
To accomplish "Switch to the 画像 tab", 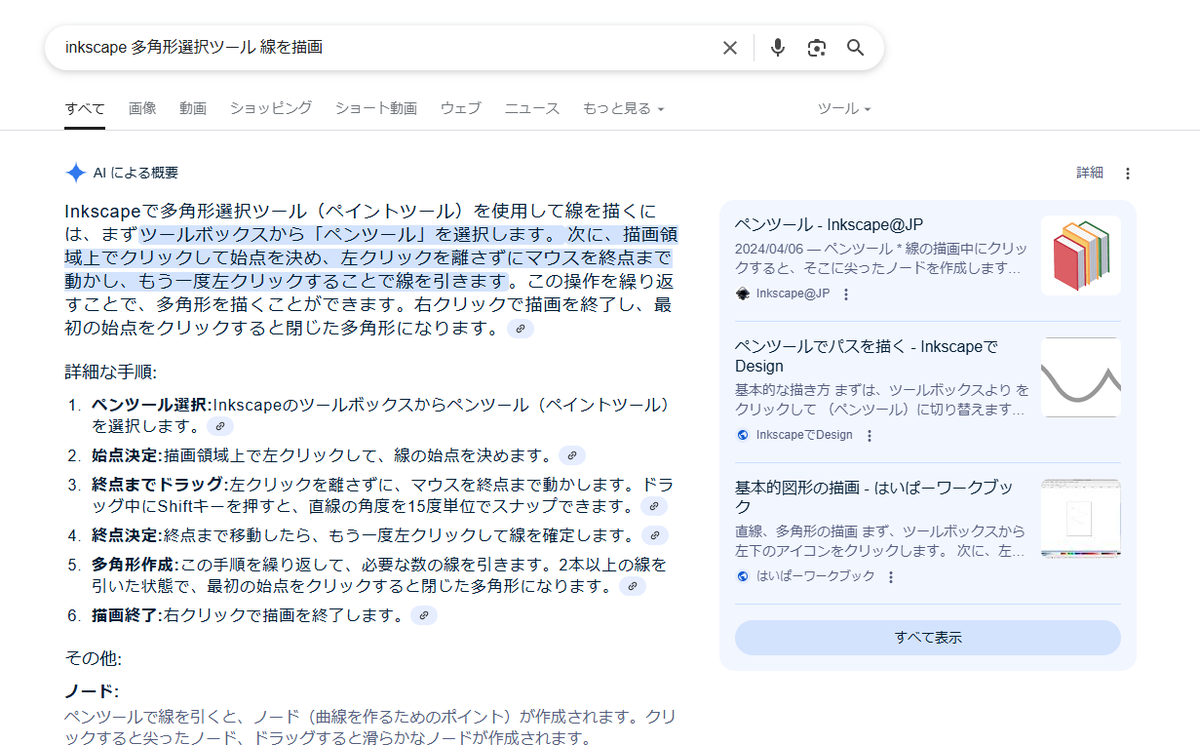I will pyautogui.click(x=142, y=108).
